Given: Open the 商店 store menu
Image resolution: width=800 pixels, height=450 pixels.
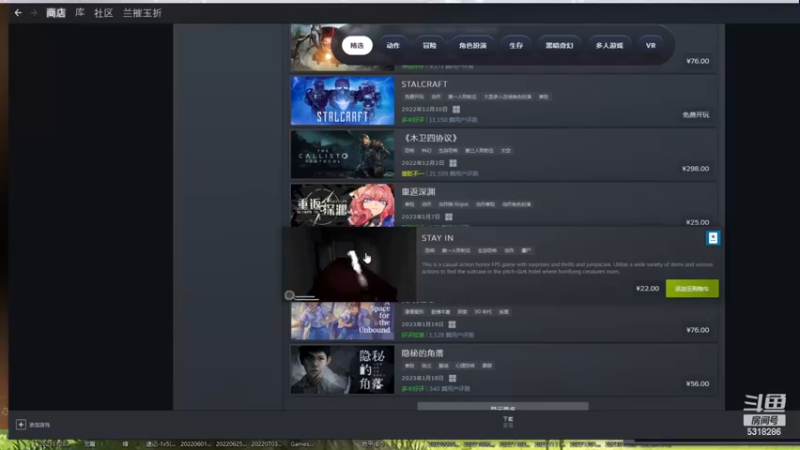Looking at the screenshot, I should (56, 13).
